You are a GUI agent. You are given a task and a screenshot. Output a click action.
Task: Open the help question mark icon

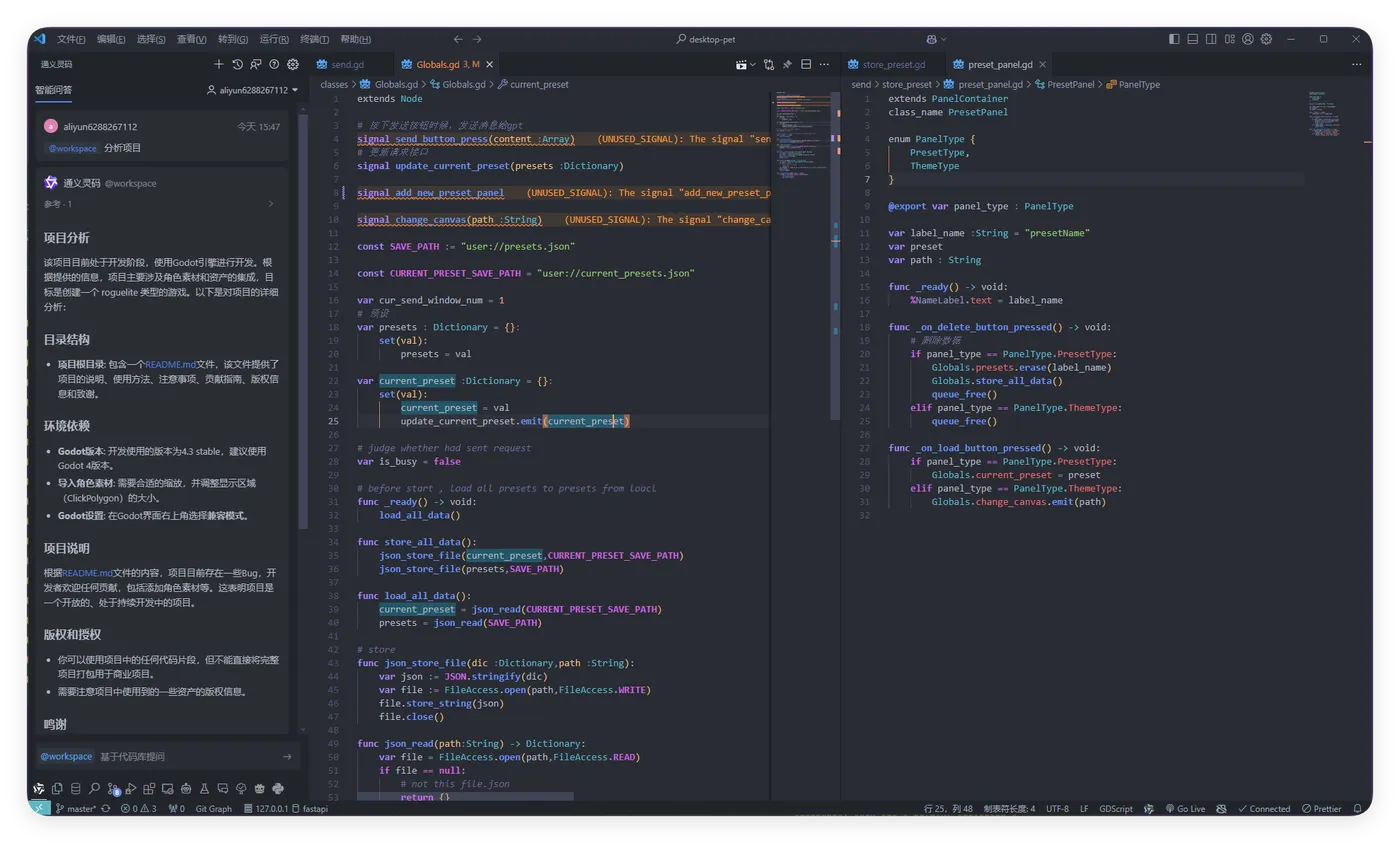(274, 64)
